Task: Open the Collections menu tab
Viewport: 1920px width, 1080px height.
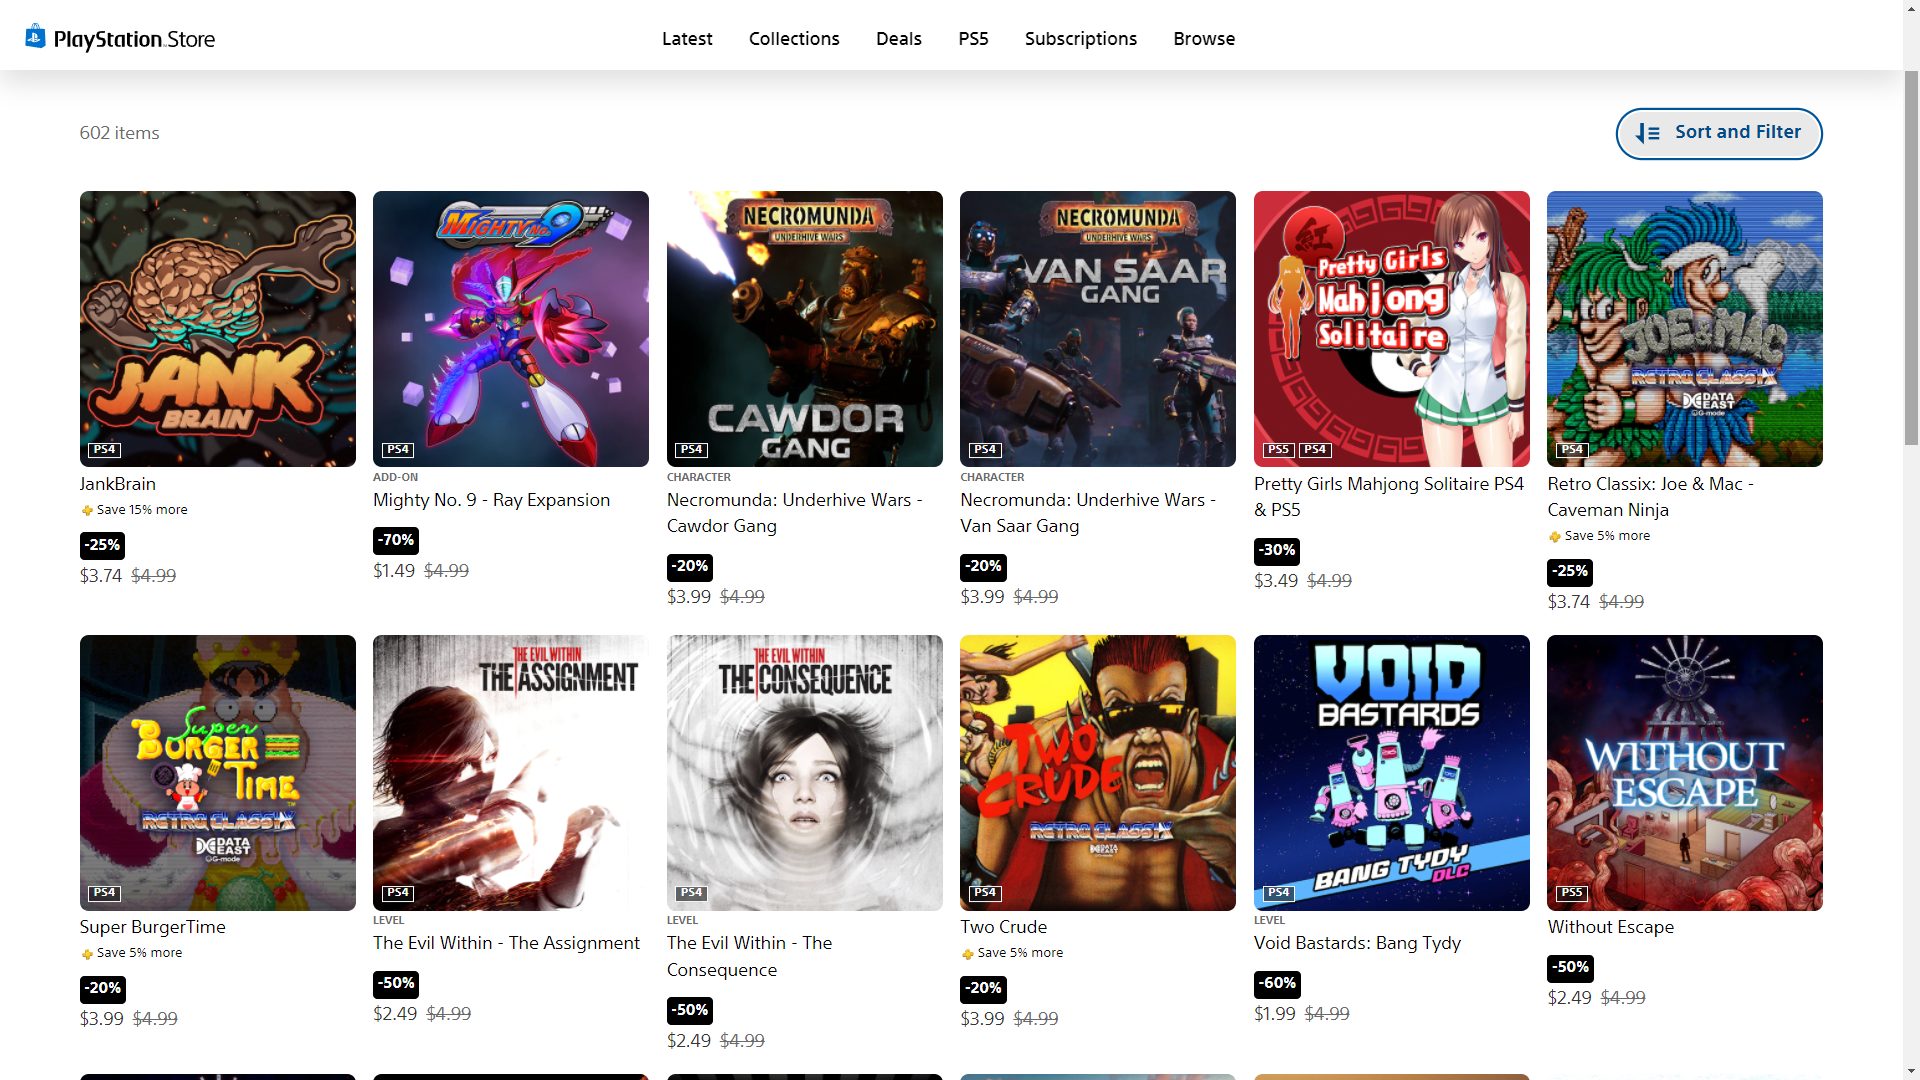Action: coord(794,39)
